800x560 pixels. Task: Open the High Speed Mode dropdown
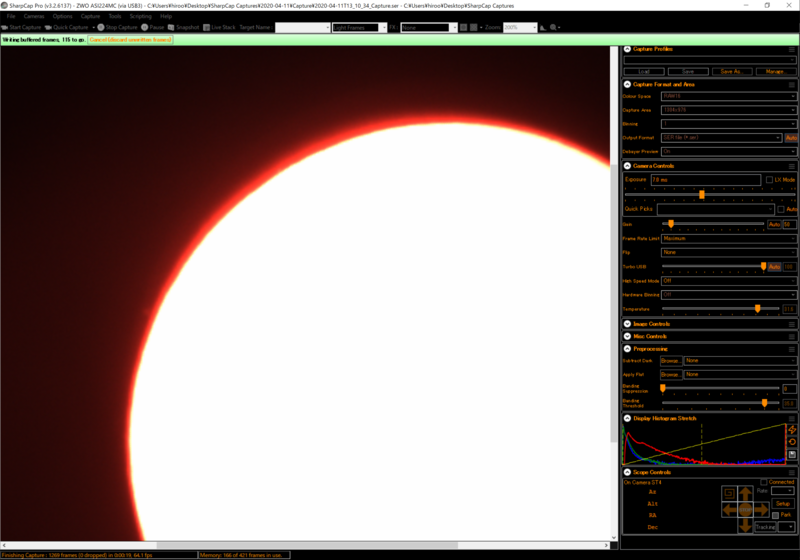[x=729, y=281]
